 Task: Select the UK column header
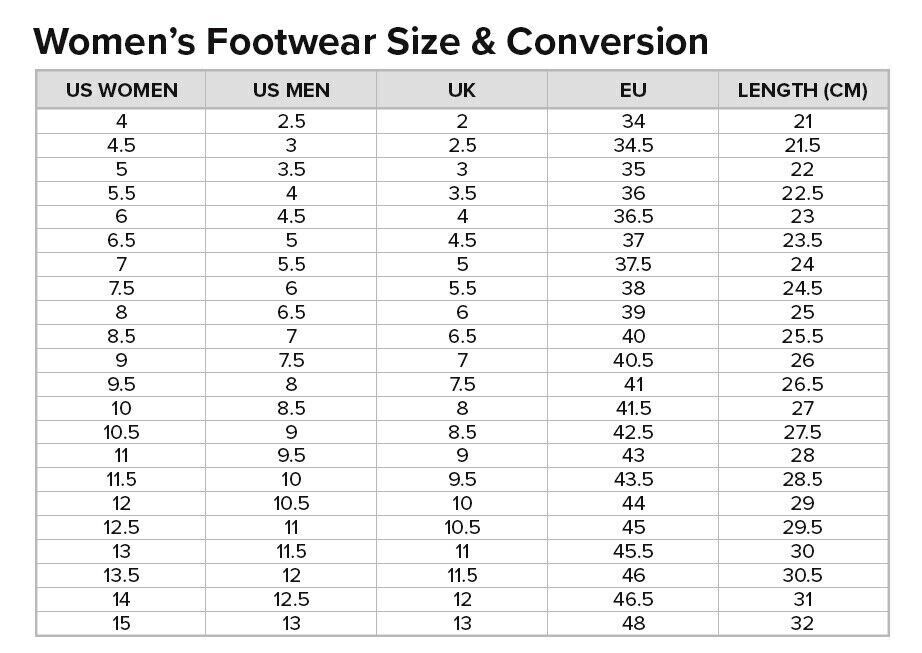tap(462, 90)
